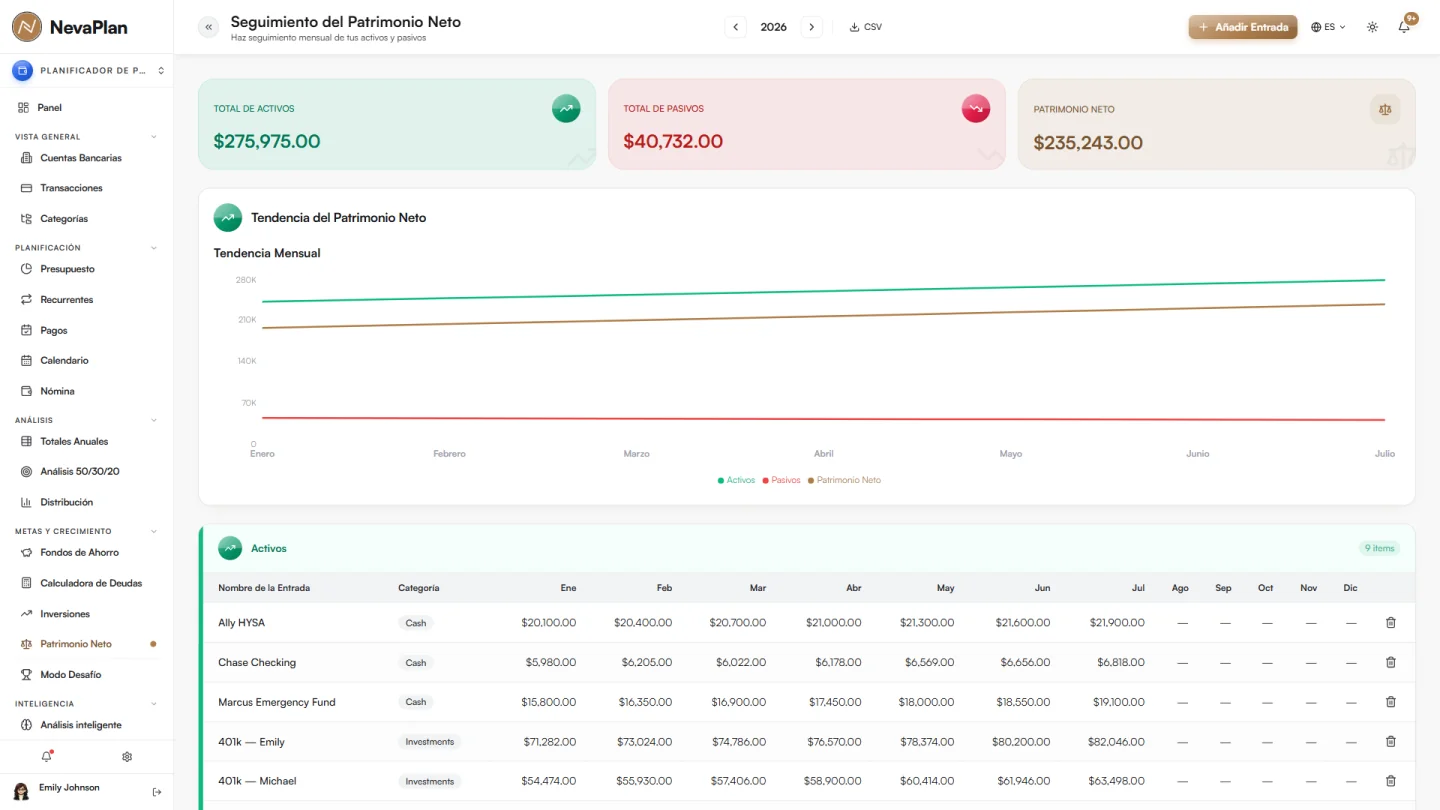Go to previous year arrow
The image size is (1440, 810).
pos(736,27)
